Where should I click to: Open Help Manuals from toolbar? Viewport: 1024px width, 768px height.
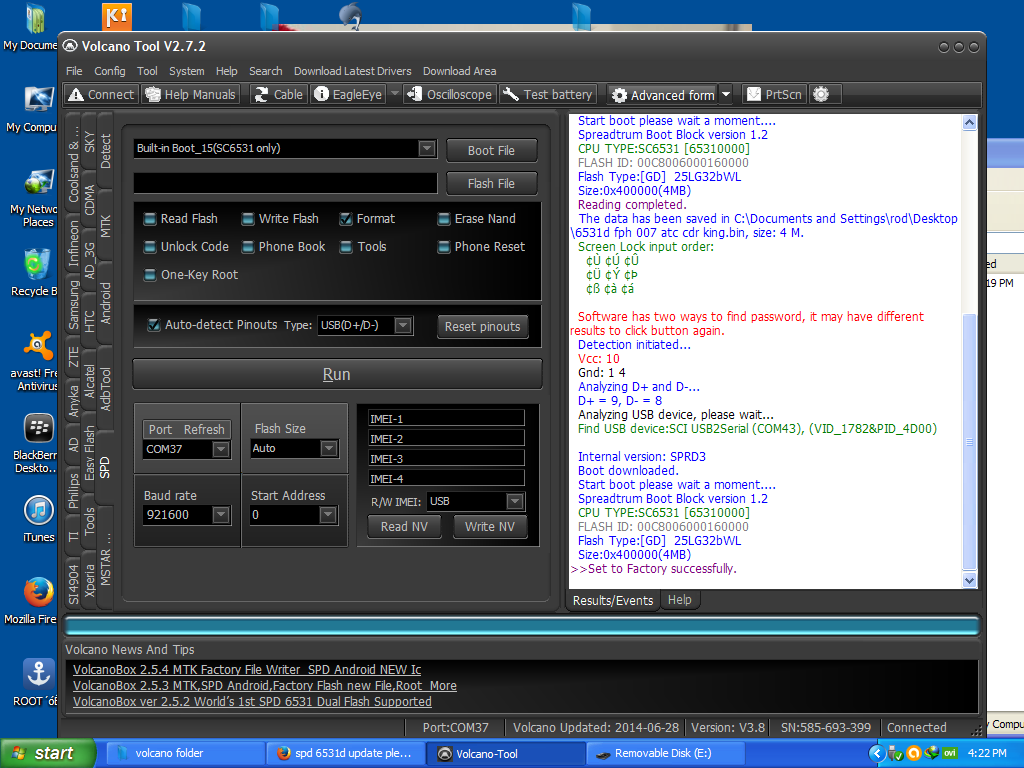191,94
